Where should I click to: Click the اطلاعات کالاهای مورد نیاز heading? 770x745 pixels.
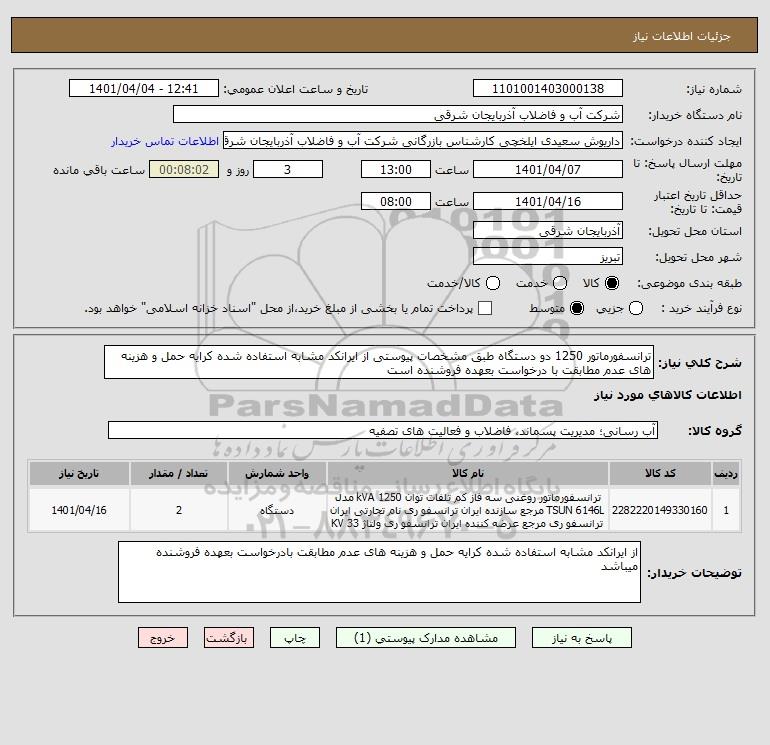(x=667, y=395)
